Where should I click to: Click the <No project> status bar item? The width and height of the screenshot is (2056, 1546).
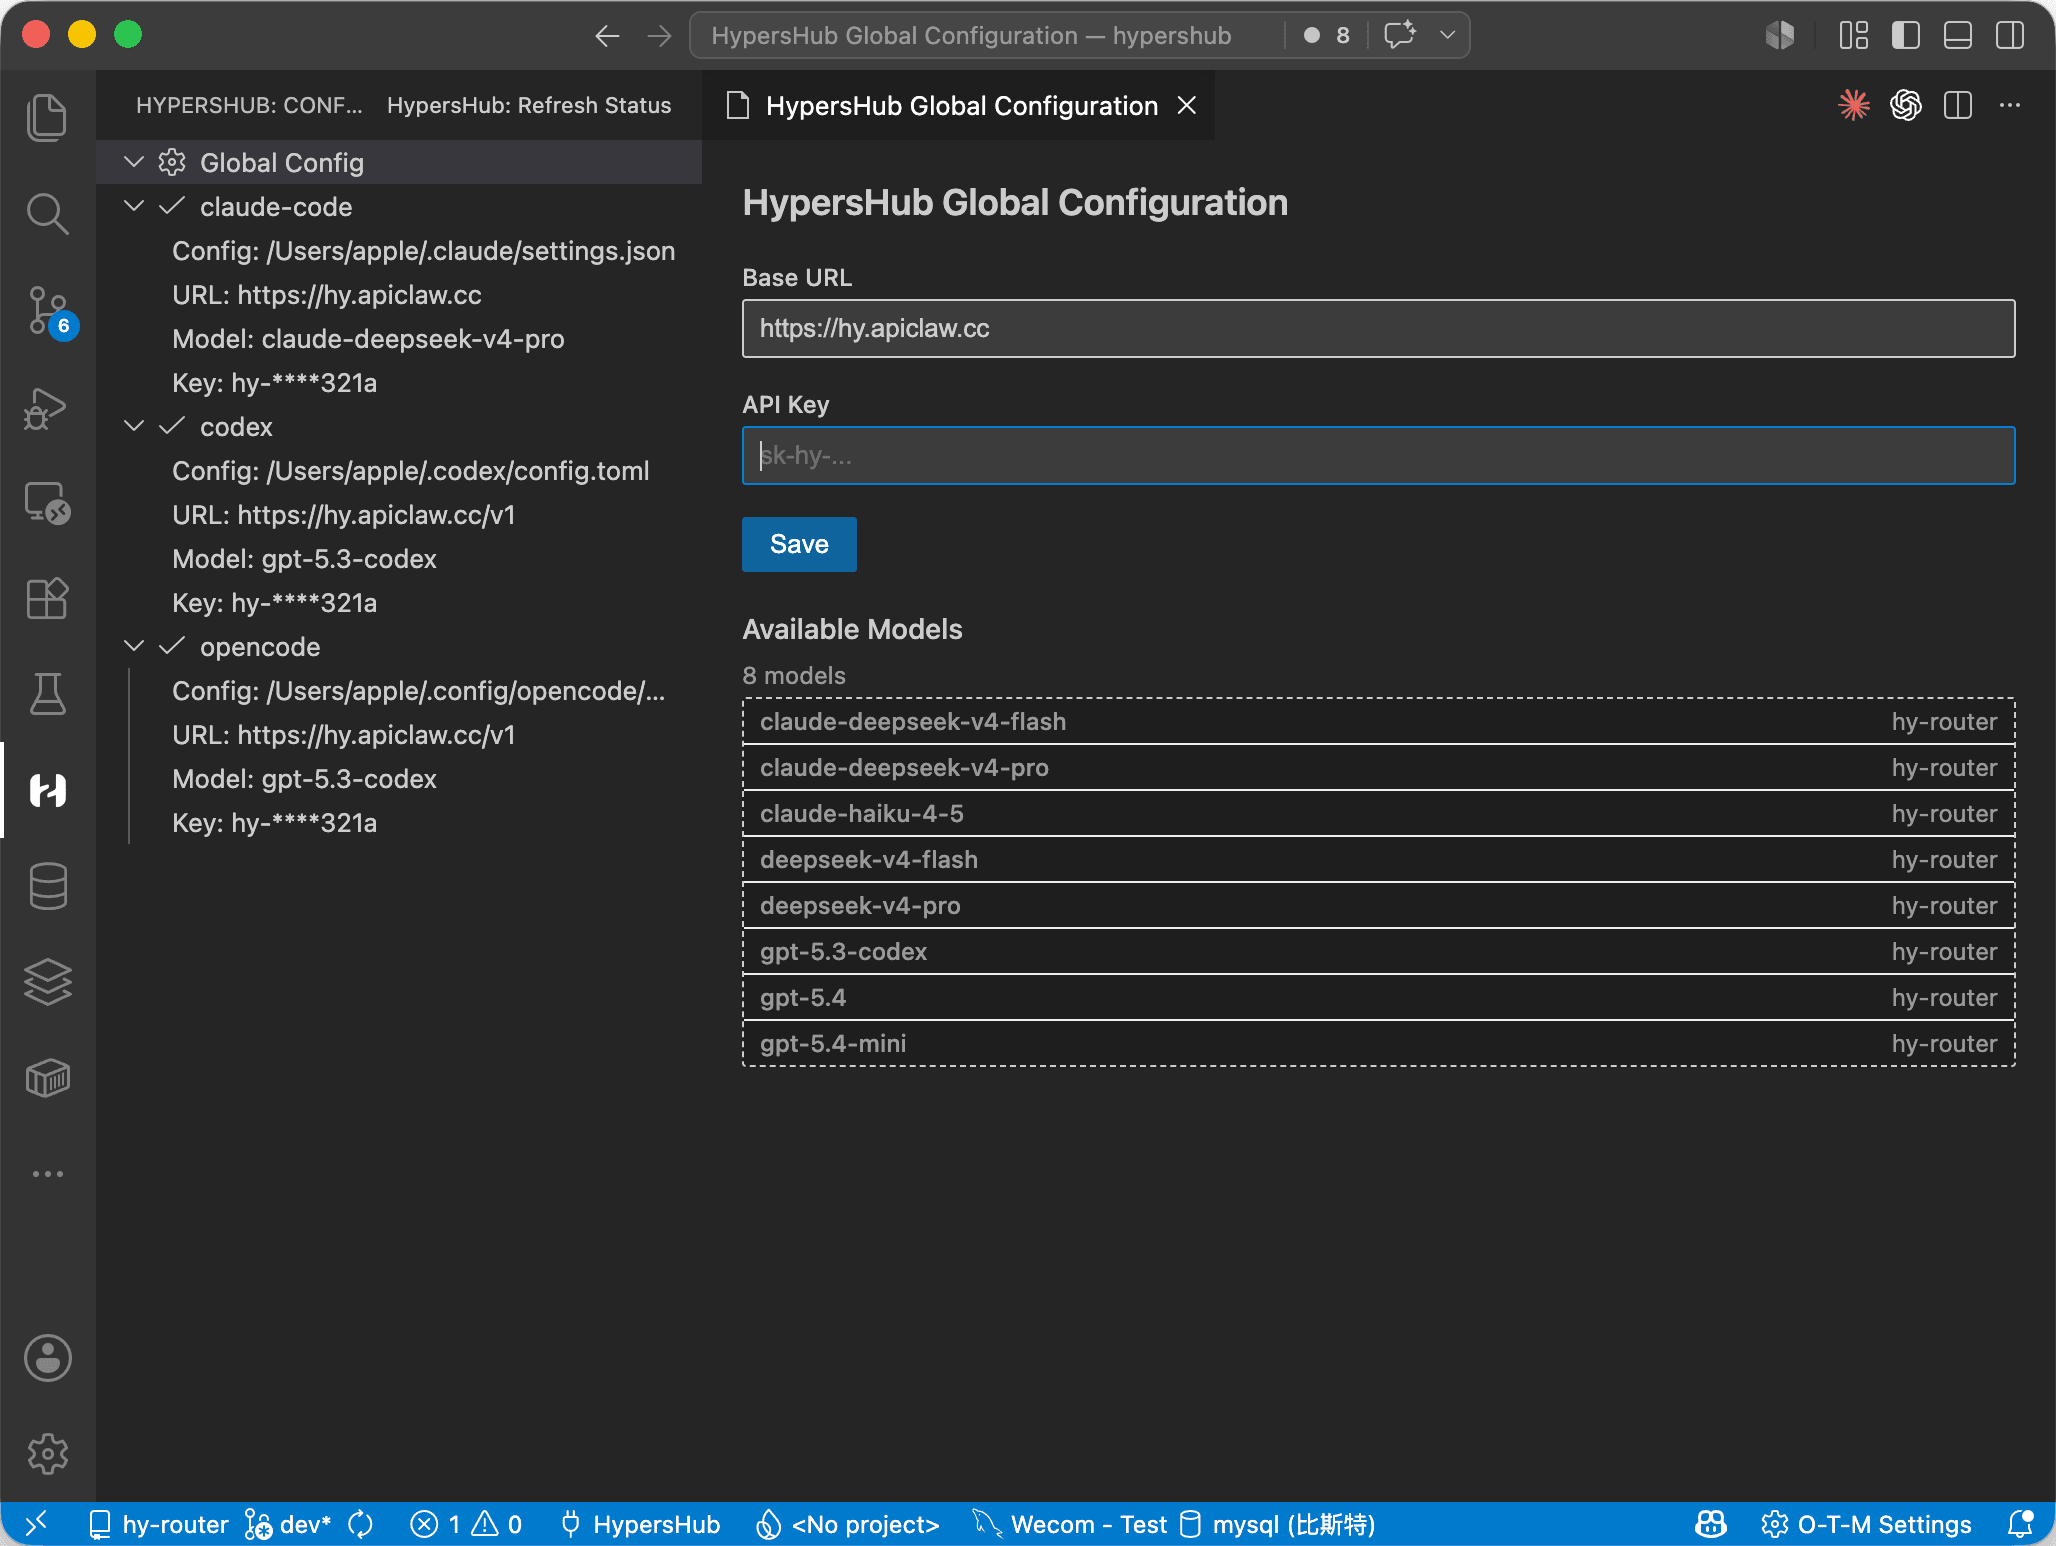(x=848, y=1524)
